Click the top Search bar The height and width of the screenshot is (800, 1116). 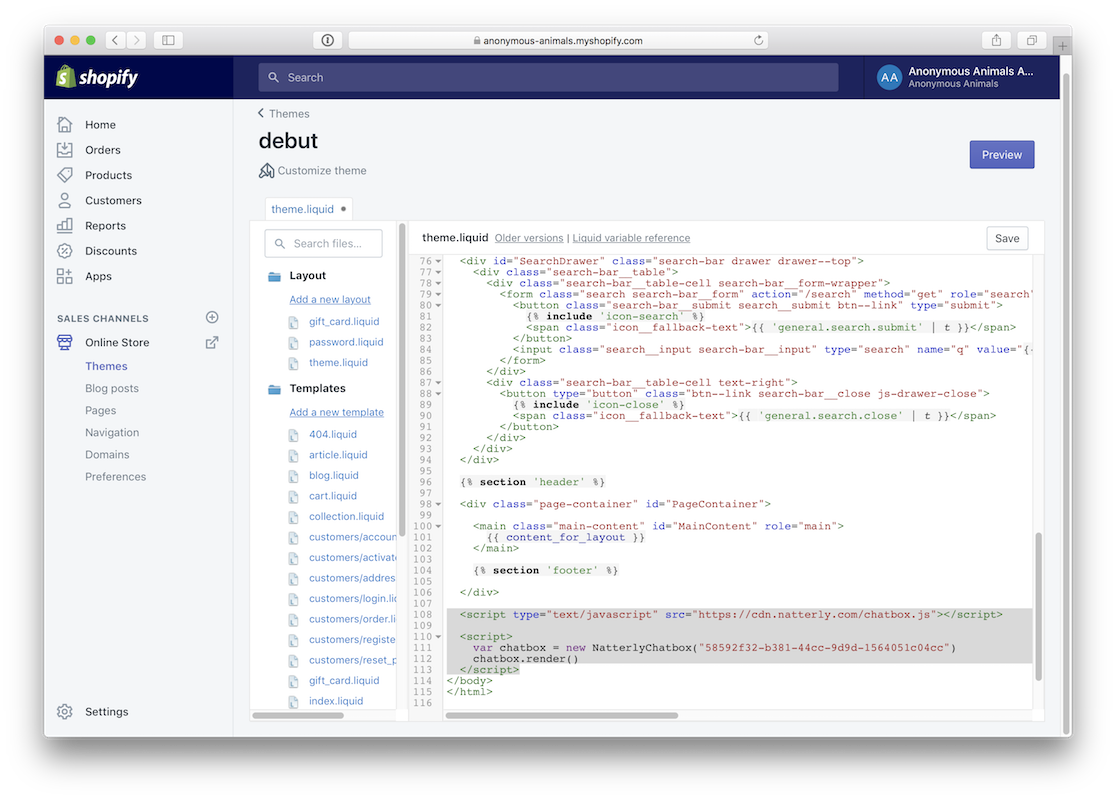point(548,77)
